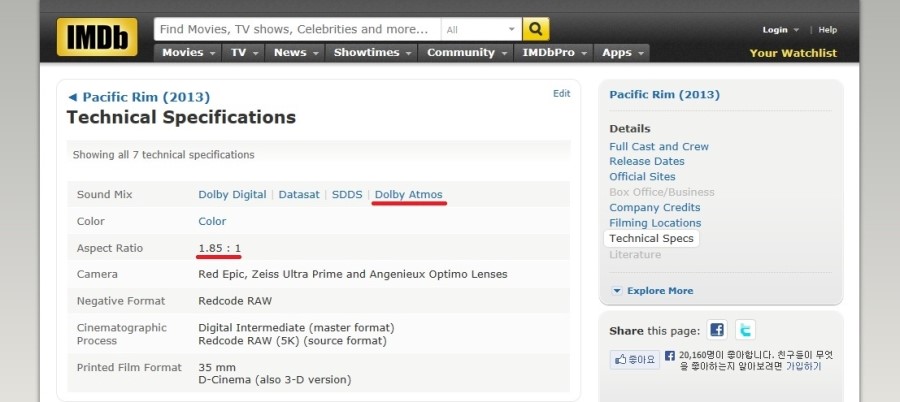Image resolution: width=900 pixels, height=402 pixels.
Task: Open the Help link
Action: [x=827, y=30]
